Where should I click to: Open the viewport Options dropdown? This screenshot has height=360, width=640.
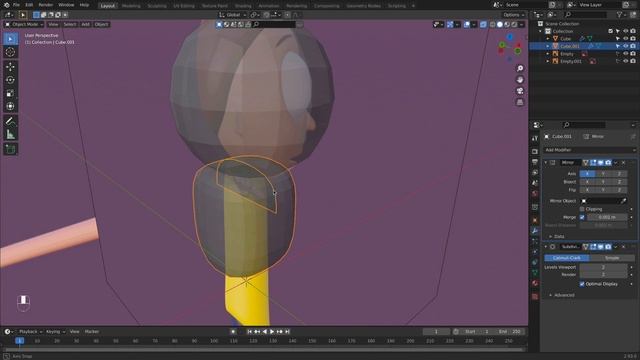pyautogui.click(x=513, y=15)
